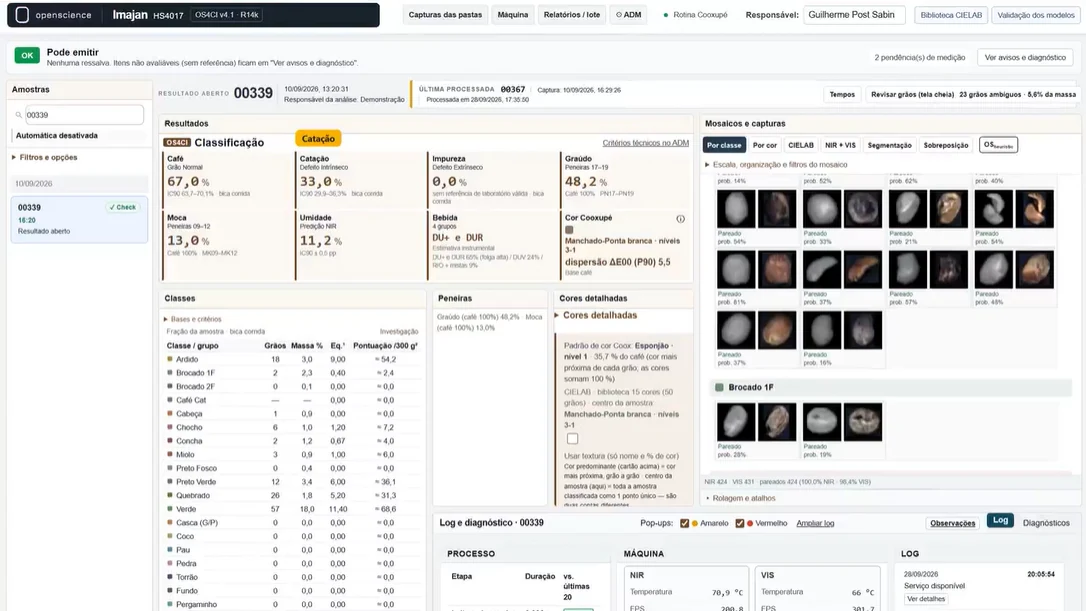Click the Quebrado class row

pyautogui.click(x=292, y=495)
